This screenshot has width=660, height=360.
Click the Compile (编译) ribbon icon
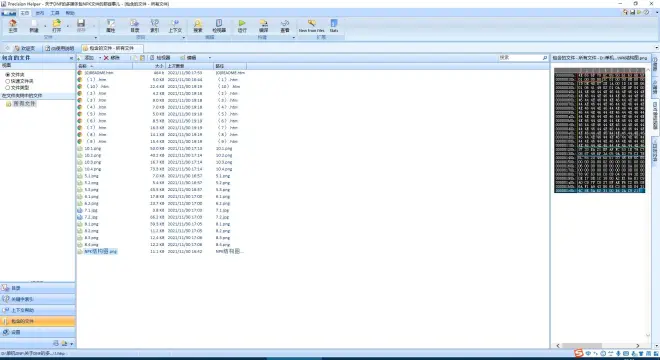click(263, 24)
